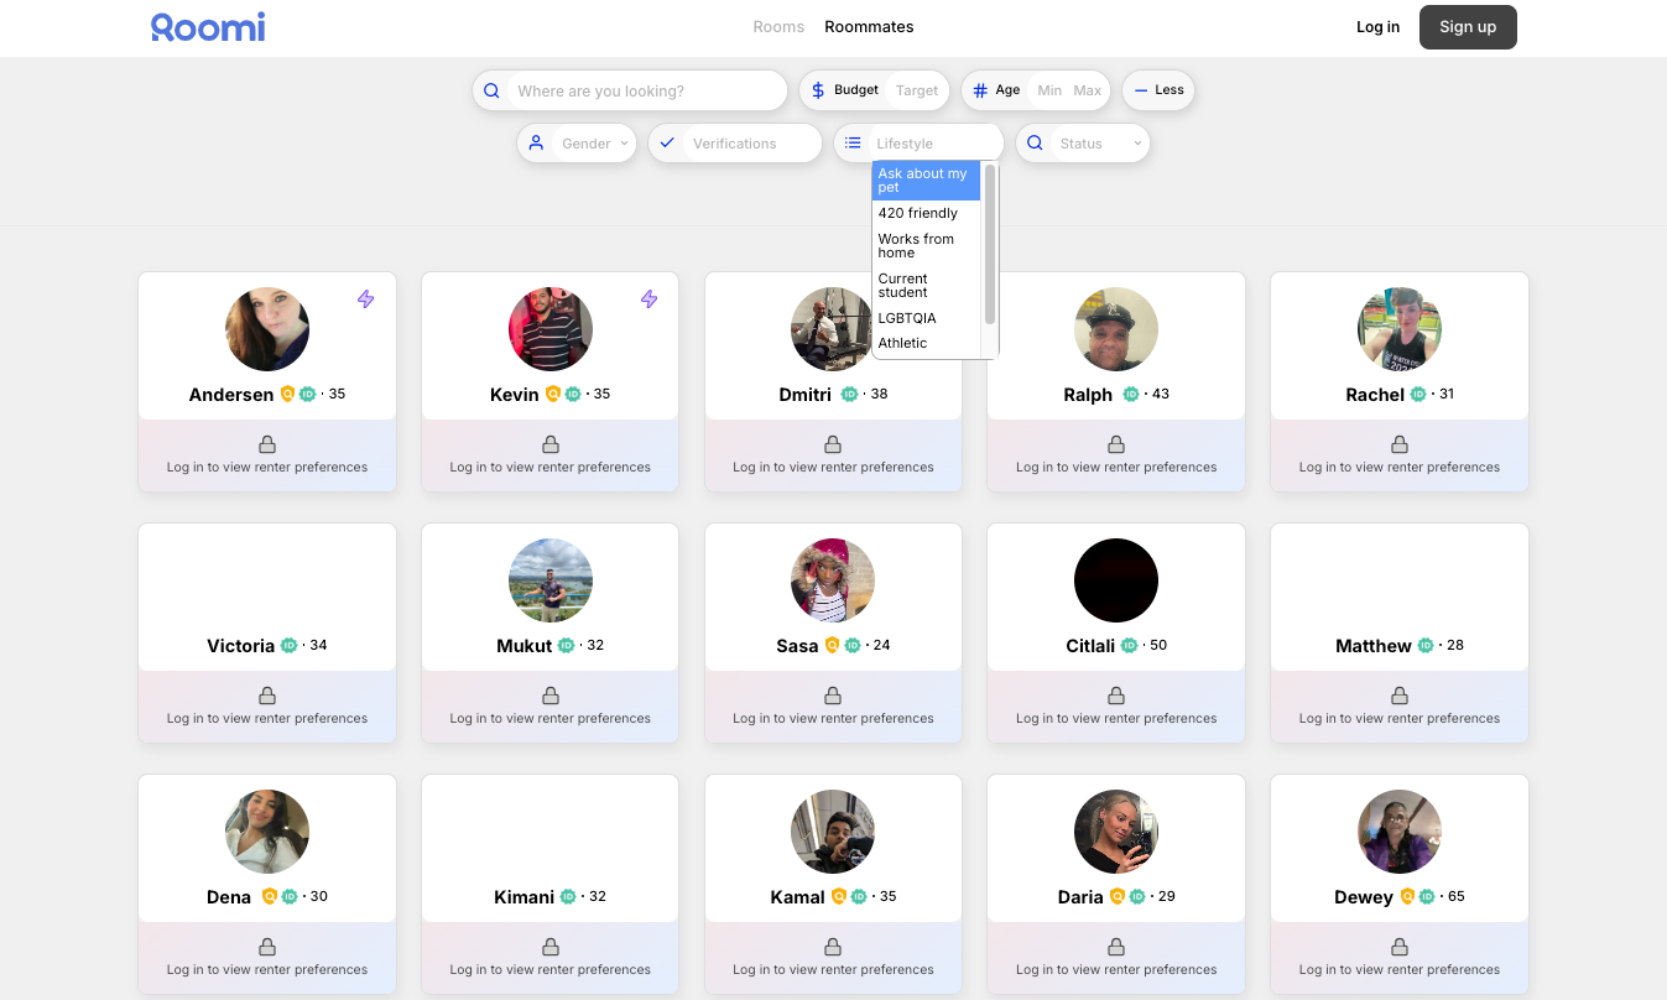Click 'Log in to view renter preferences' under Sasa
Viewport: 1667px width, 1000px height.
tap(833, 718)
